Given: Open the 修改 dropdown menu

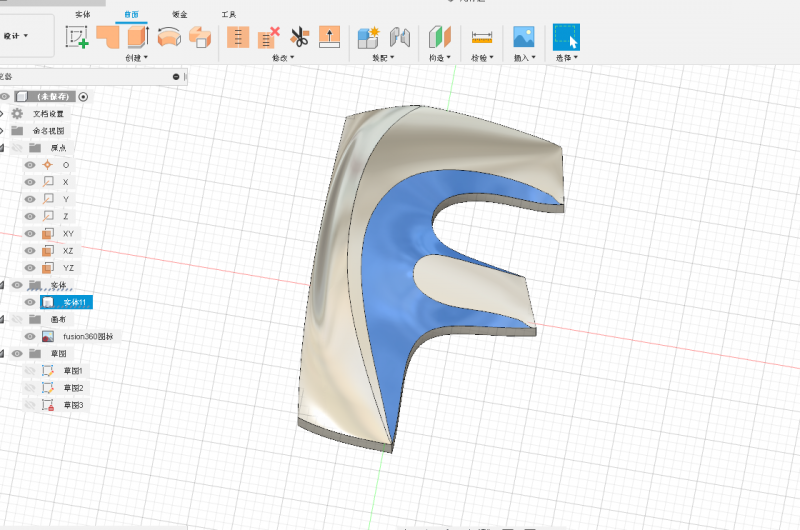Looking at the screenshot, I should [283, 58].
